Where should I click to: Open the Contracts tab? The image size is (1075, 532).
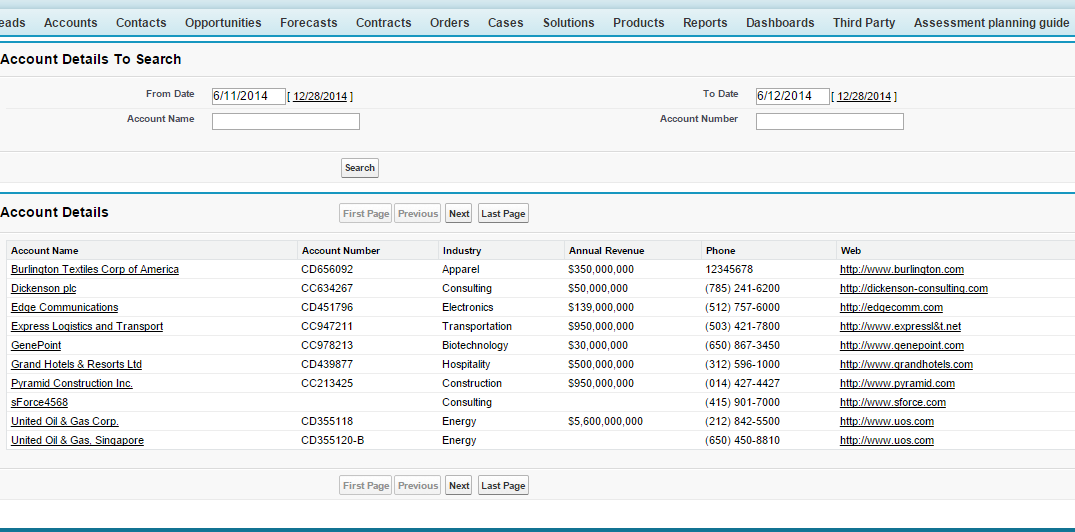click(383, 23)
